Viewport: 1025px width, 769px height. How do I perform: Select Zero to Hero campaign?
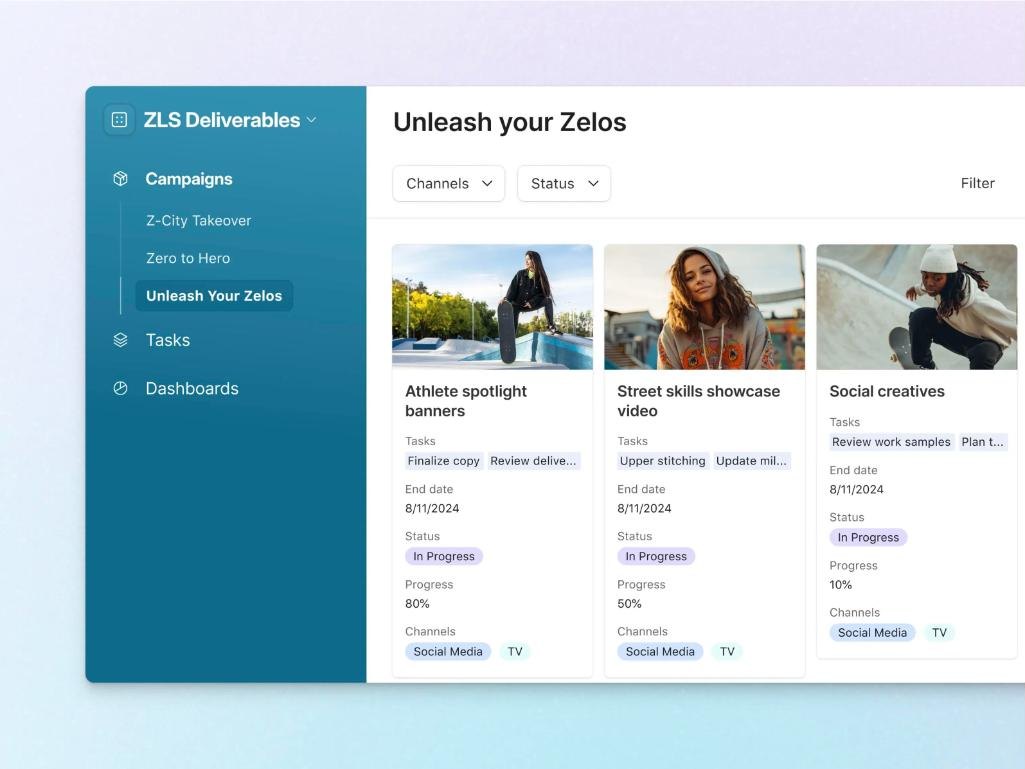[x=188, y=258]
